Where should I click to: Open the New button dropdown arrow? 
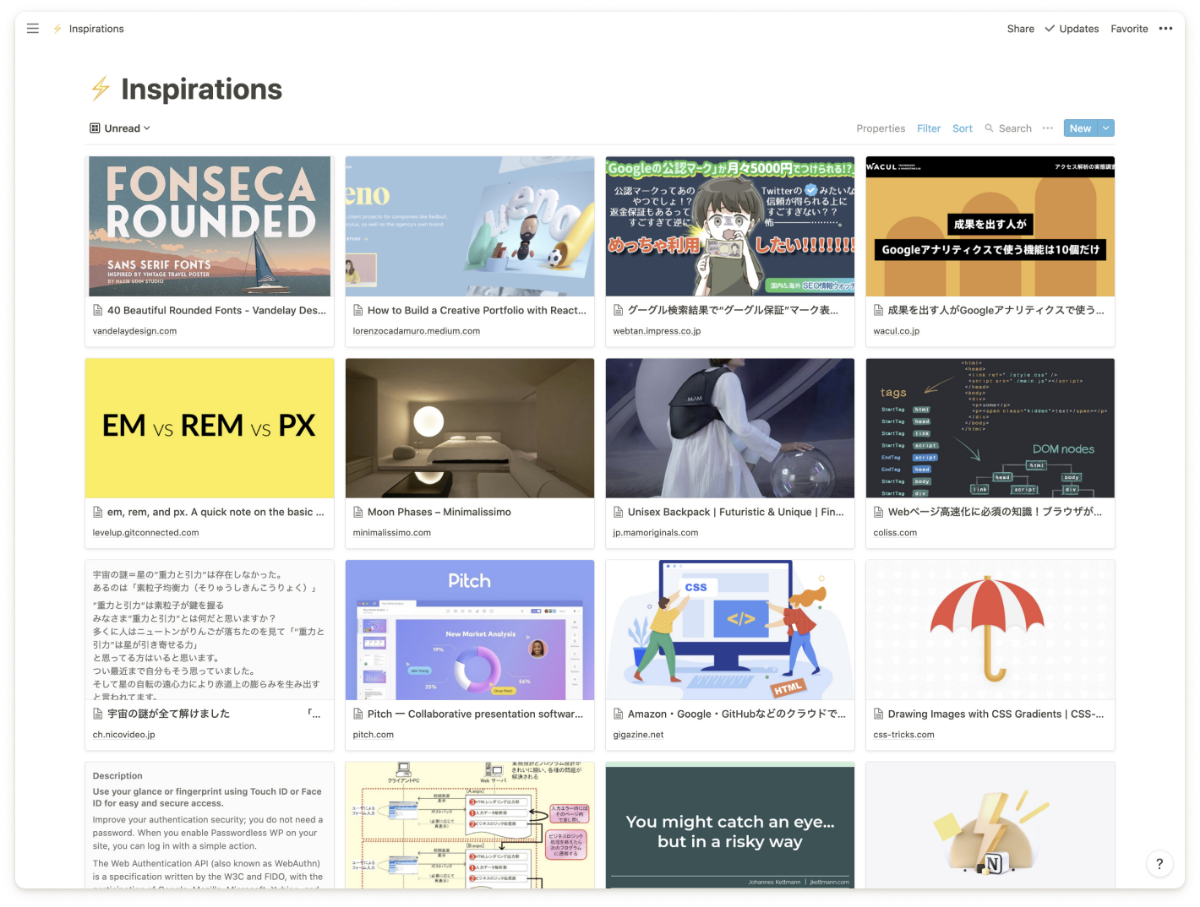click(x=1106, y=128)
